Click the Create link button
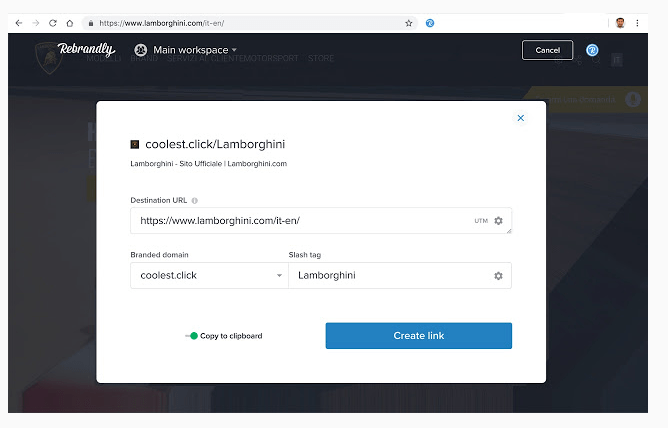The width and height of the screenshot is (668, 428). (x=419, y=336)
